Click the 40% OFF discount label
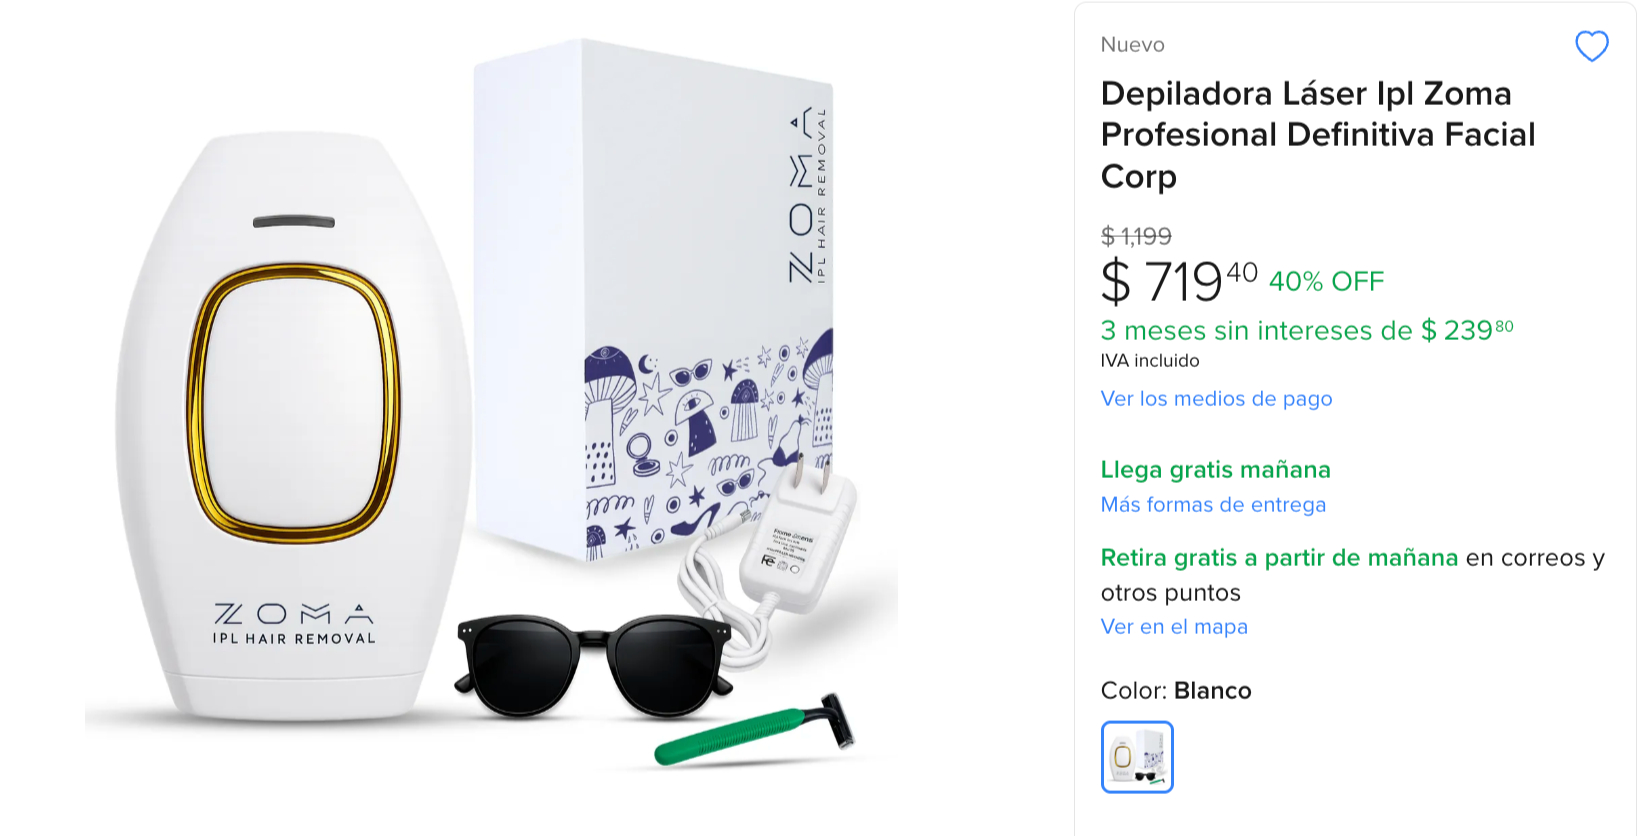Image resolution: width=1640 pixels, height=836 pixels. click(x=1326, y=282)
